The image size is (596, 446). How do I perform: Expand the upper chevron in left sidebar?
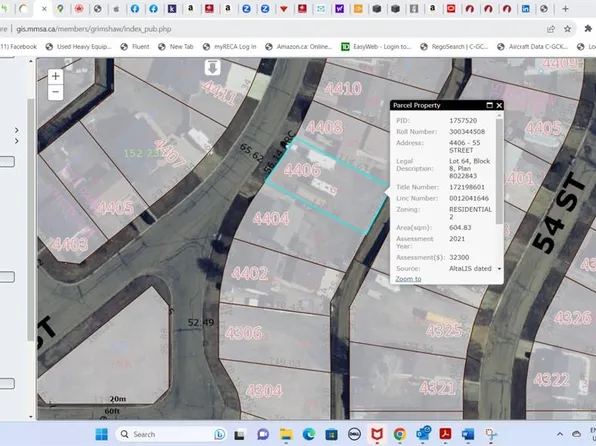click(16, 130)
